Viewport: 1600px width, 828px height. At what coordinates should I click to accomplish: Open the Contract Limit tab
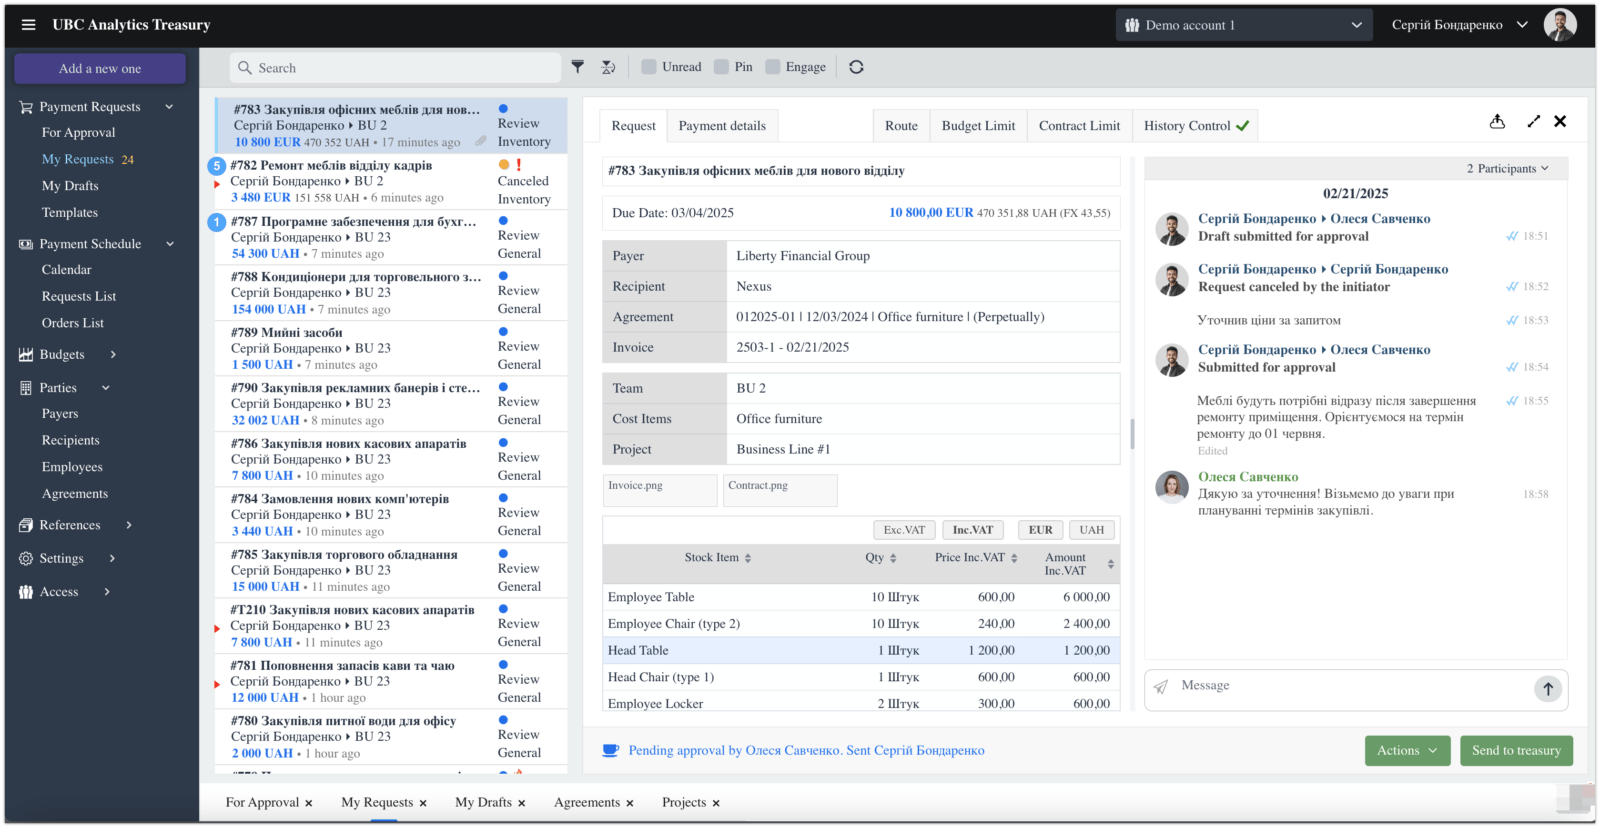(1079, 126)
